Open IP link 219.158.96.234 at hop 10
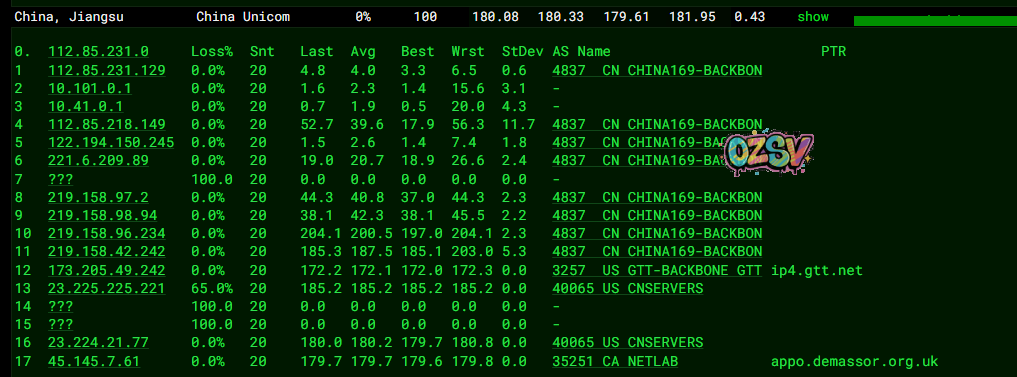Screen dimensions: 1017x377 pyautogui.click(x=107, y=233)
